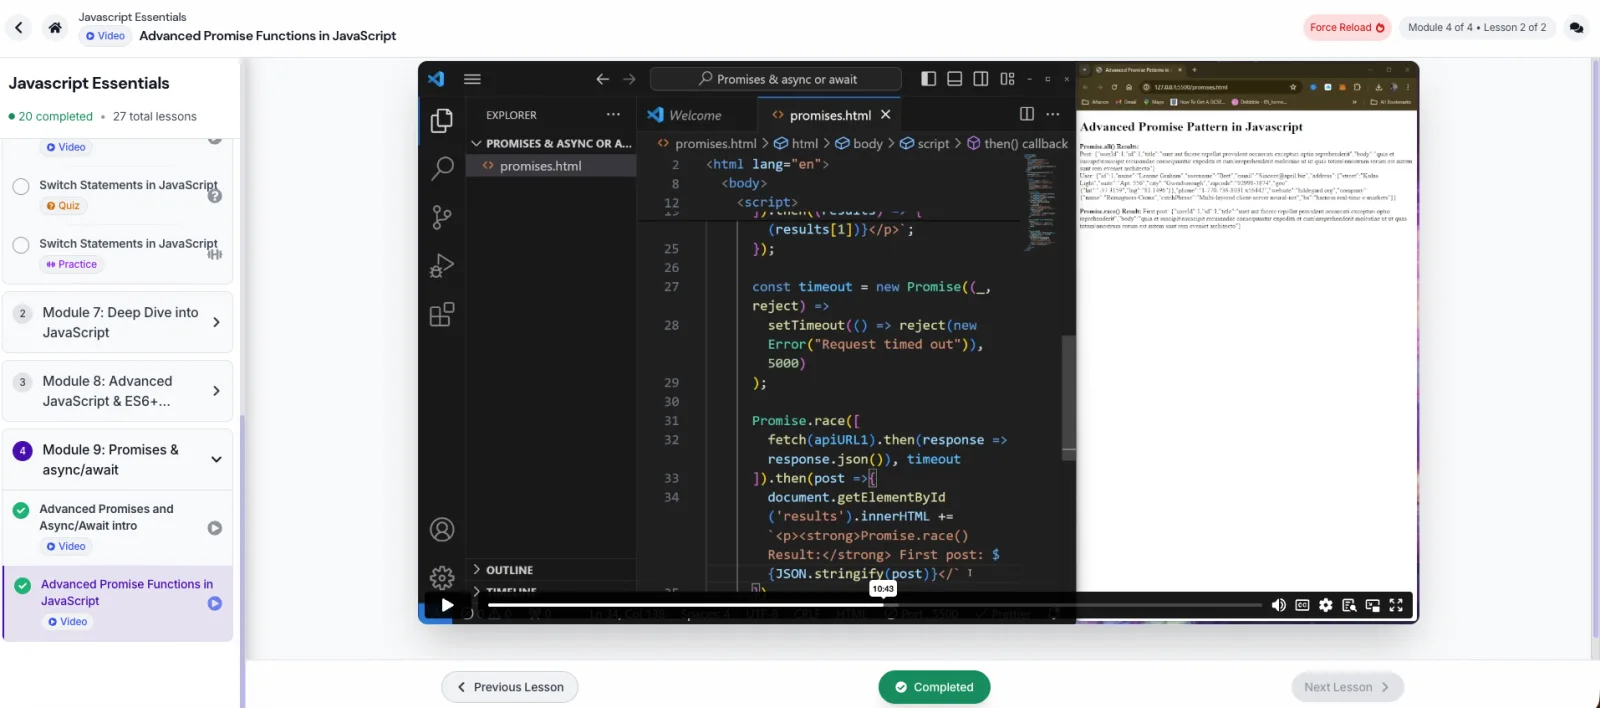This screenshot has height=708, width=1600.
Task: Click the Explorer panel three-dots menu
Action: coord(613,115)
